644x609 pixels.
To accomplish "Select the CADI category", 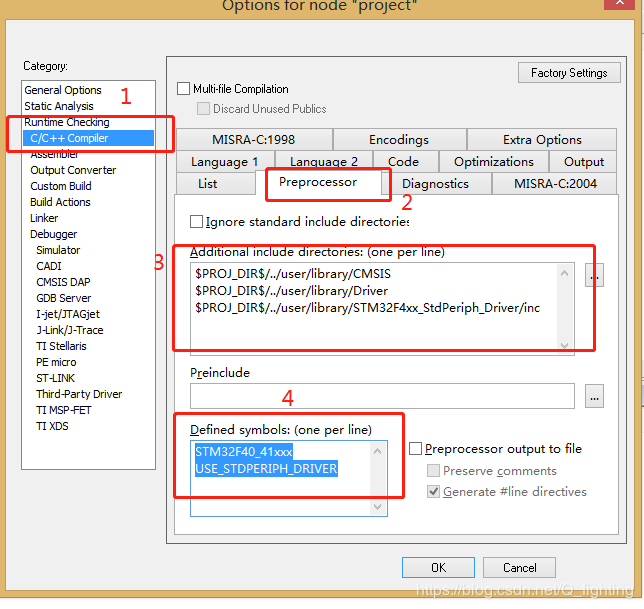I will [48, 266].
